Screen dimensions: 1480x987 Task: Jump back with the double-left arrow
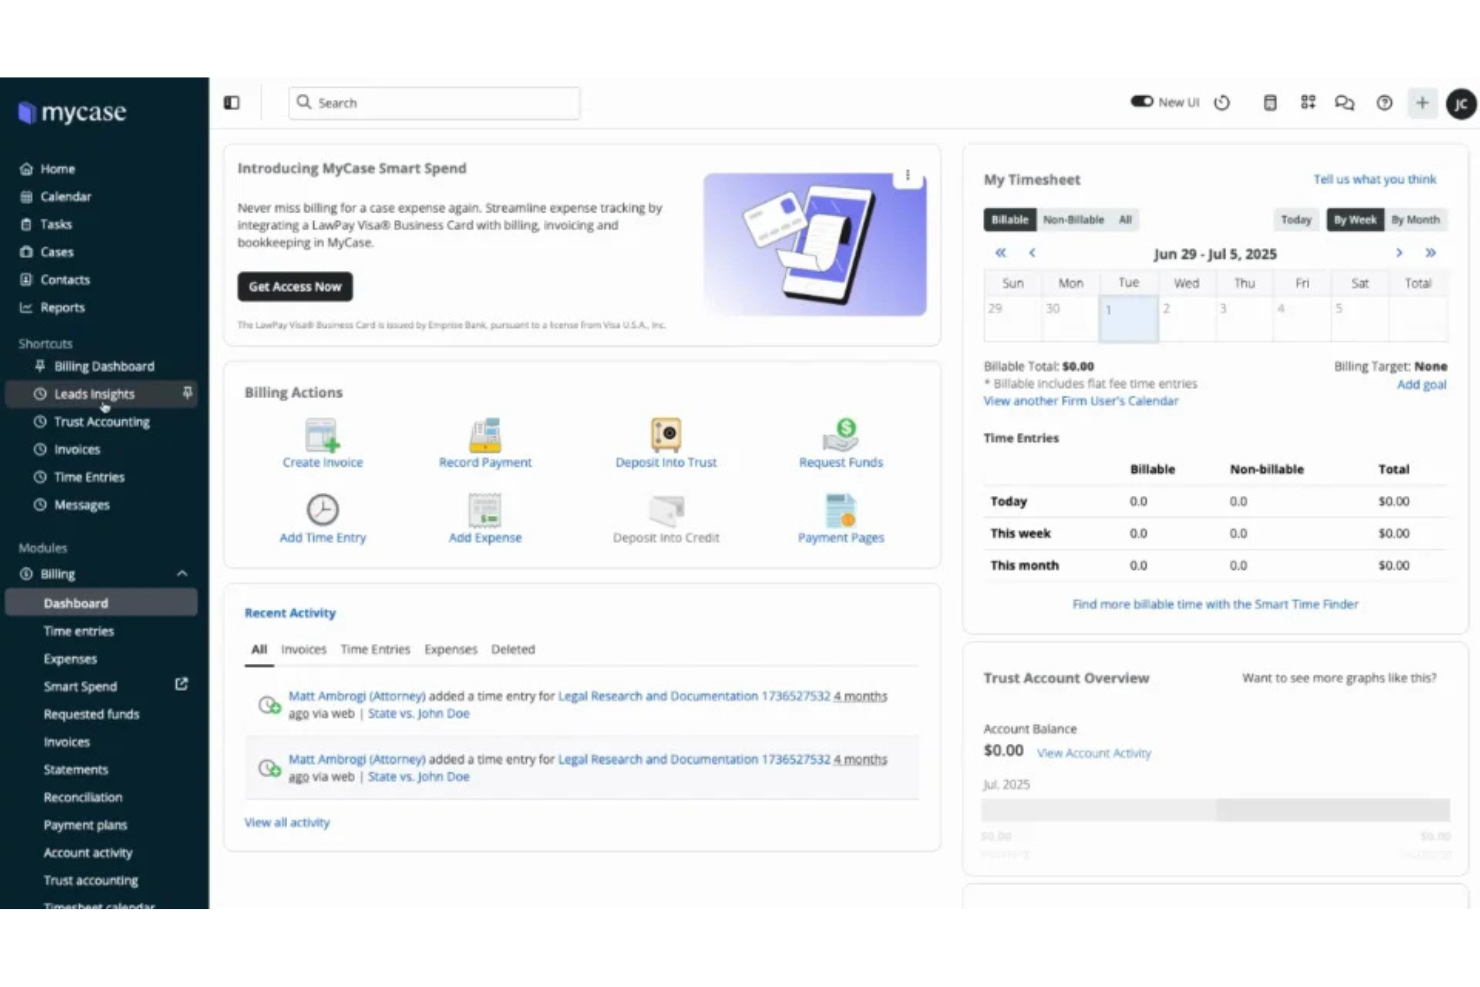click(1000, 253)
